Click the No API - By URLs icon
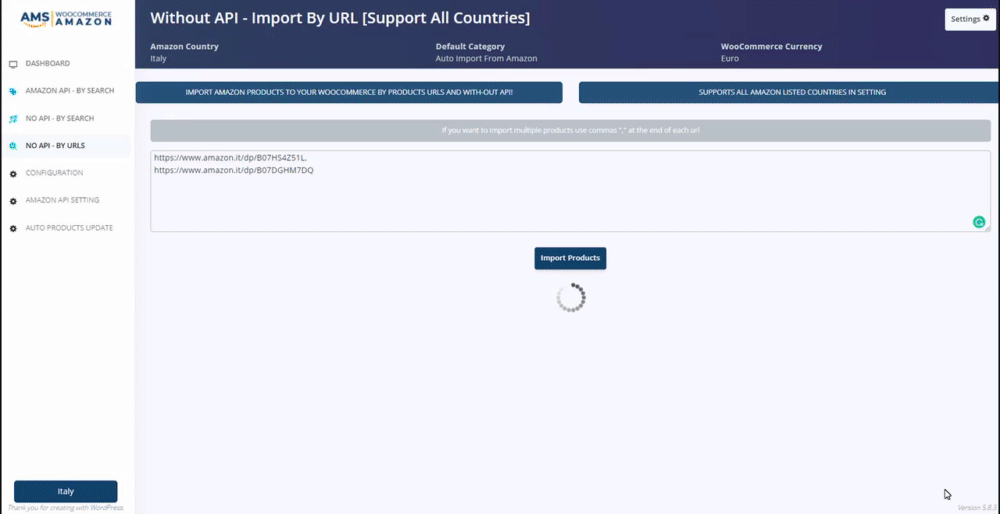 [13, 146]
